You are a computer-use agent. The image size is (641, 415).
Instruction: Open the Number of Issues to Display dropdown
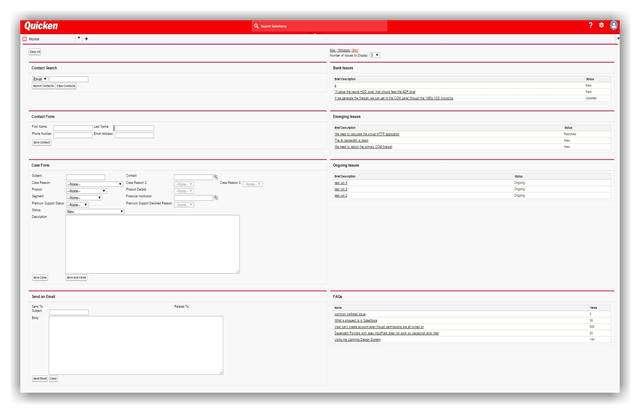tap(375, 55)
